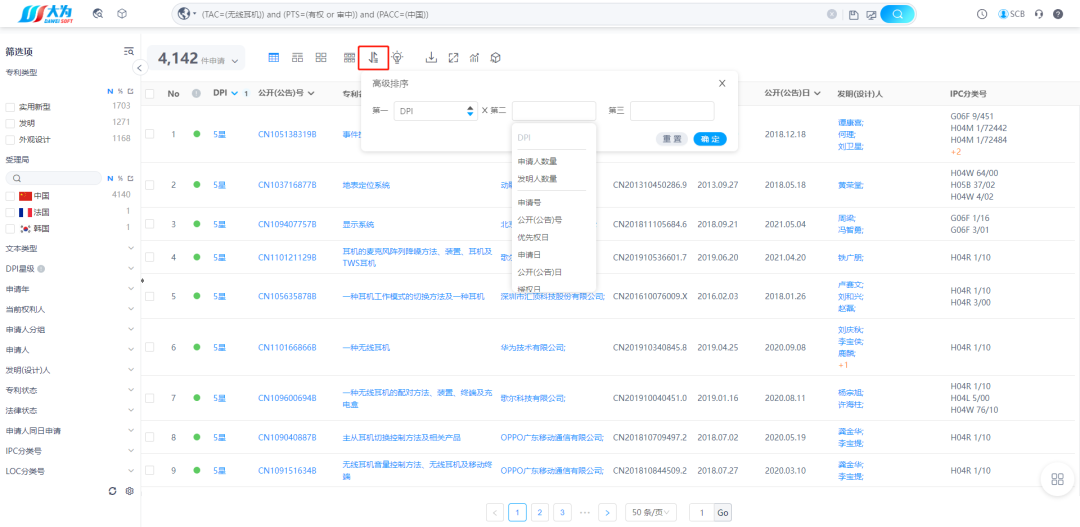Open the 地表定位系统 patent title
The width and height of the screenshot is (1080, 527).
pos(366,185)
